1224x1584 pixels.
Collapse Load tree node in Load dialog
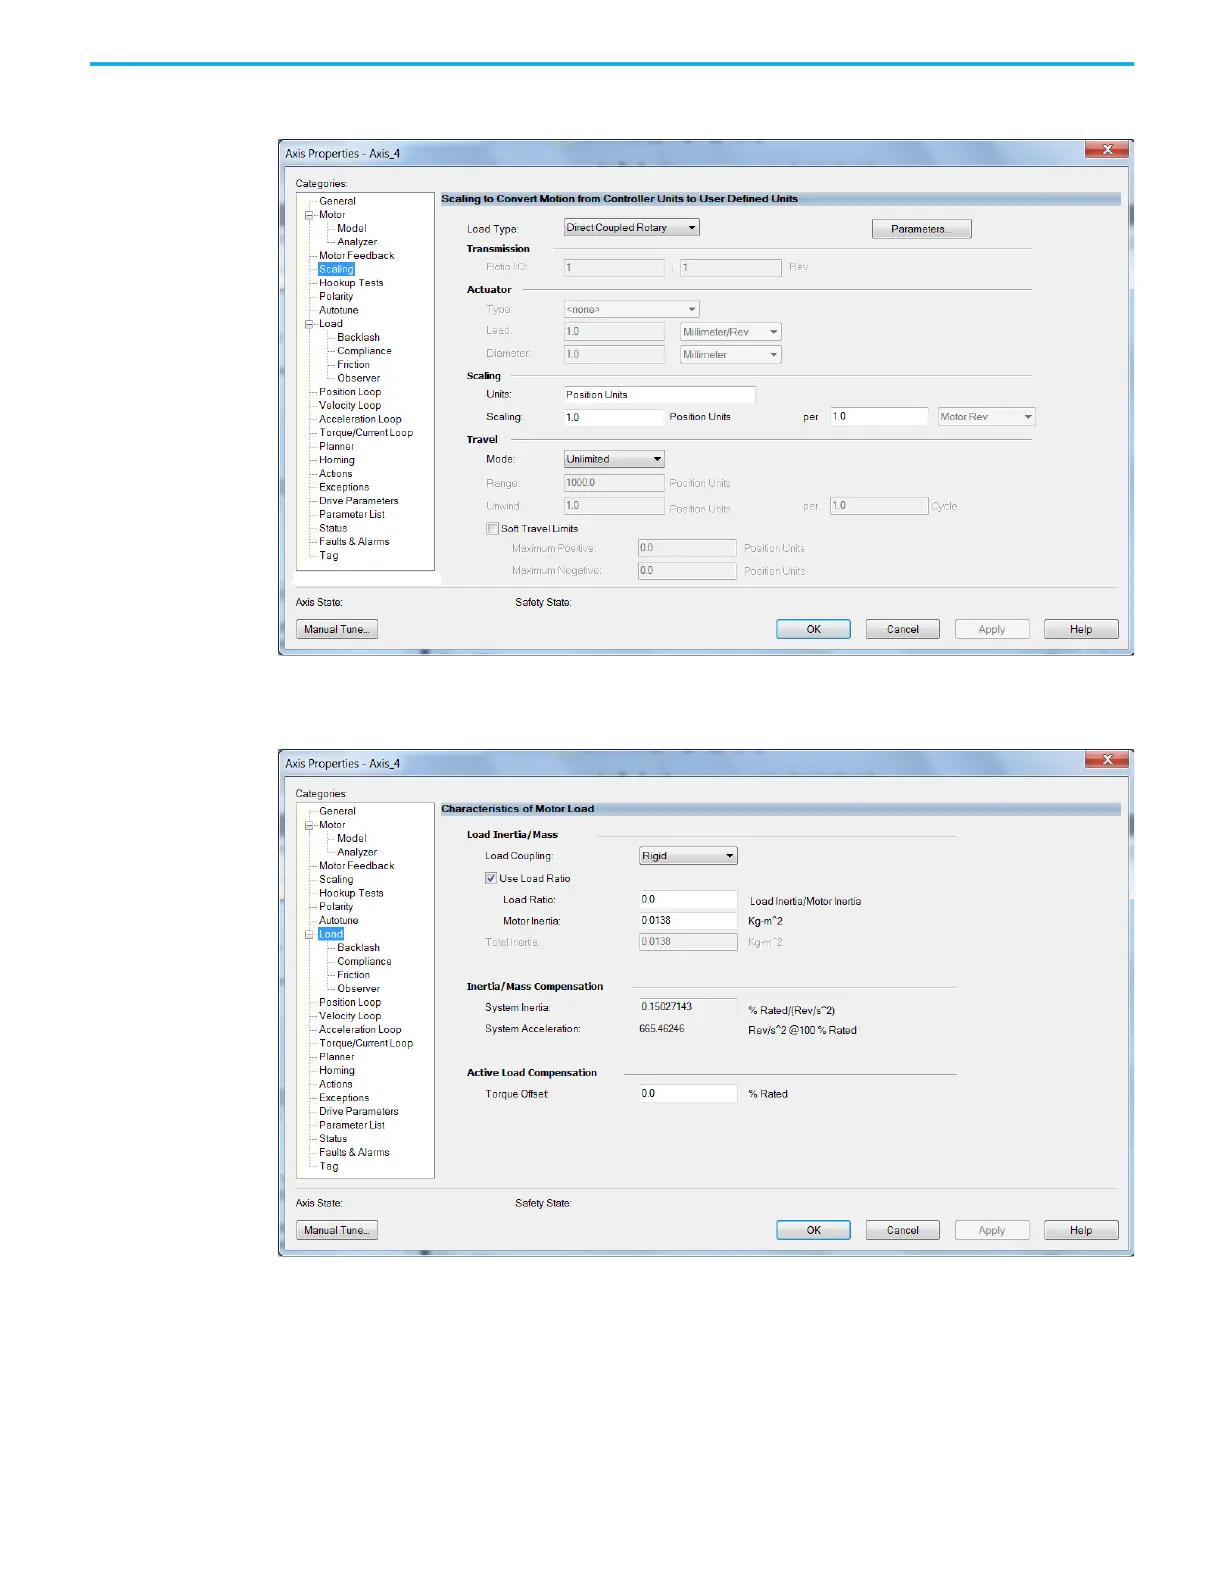309,934
